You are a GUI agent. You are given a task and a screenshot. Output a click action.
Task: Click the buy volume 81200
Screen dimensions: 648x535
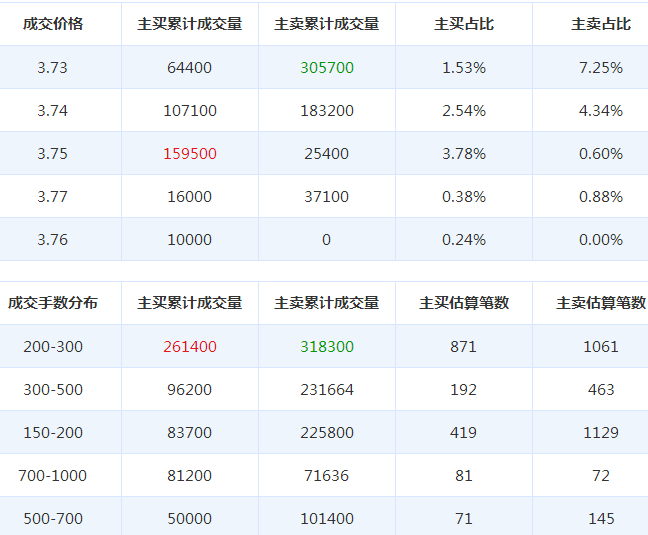tap(190, 475)
